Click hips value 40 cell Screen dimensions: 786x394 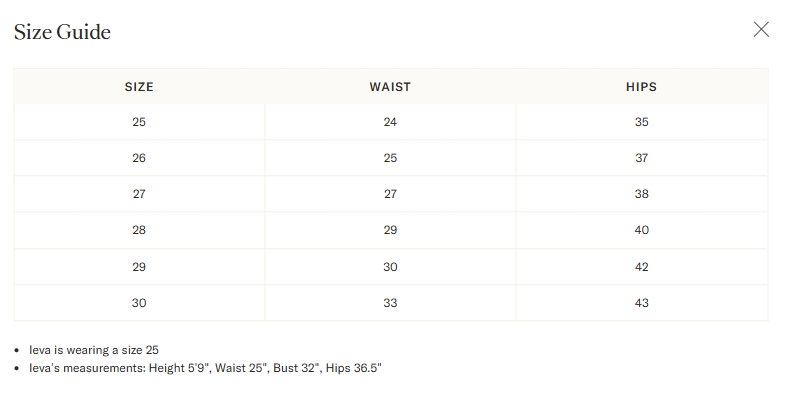point(642,230)
